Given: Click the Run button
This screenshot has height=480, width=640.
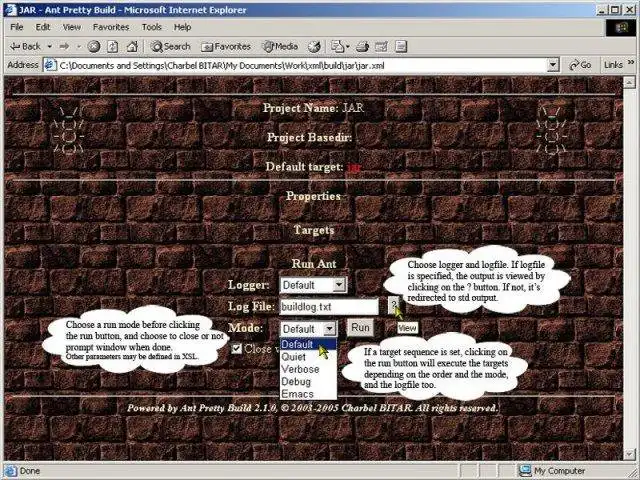Looking at the screenshot, I should click(360, 328).
